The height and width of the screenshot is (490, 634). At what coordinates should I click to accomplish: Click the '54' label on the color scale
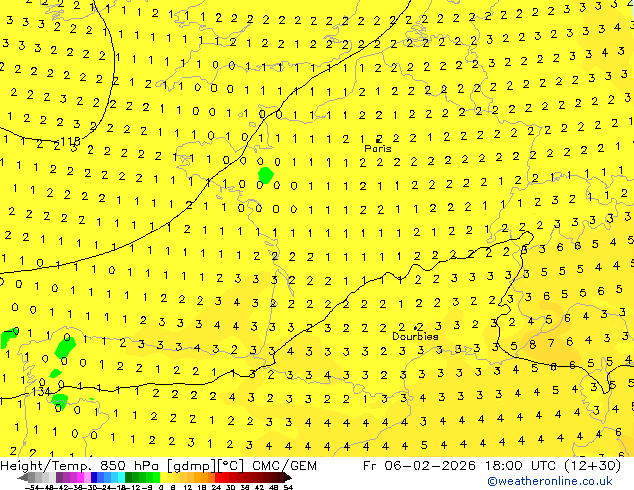(287, 488)
